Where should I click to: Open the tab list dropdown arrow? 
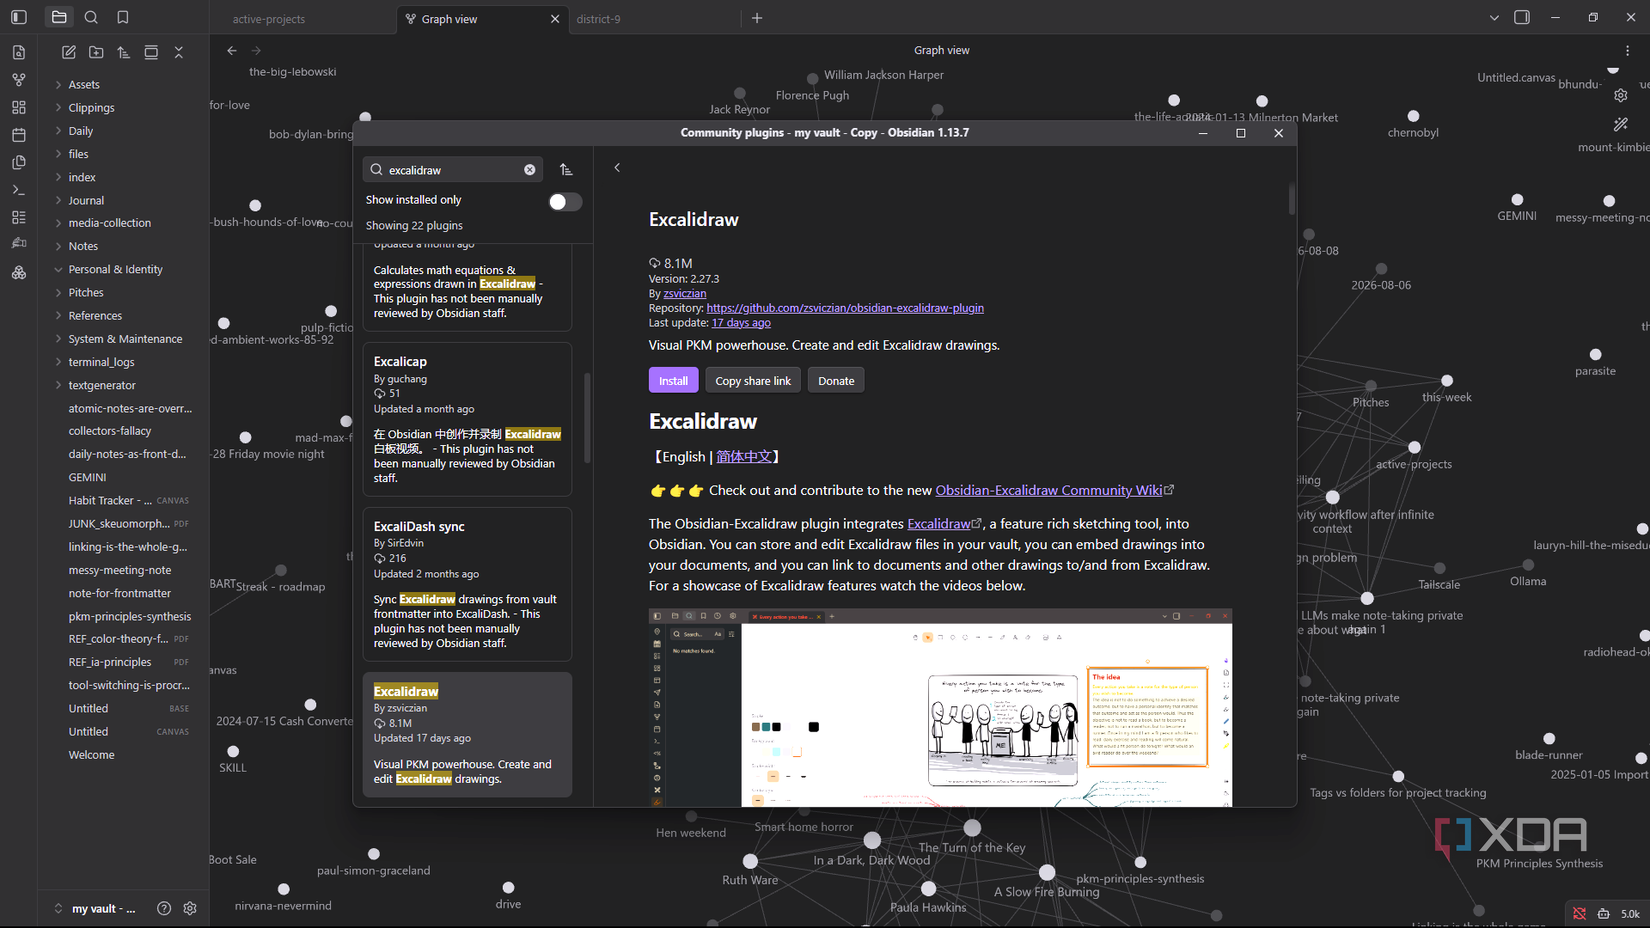pyautogui.click(x=1494, y=18)
